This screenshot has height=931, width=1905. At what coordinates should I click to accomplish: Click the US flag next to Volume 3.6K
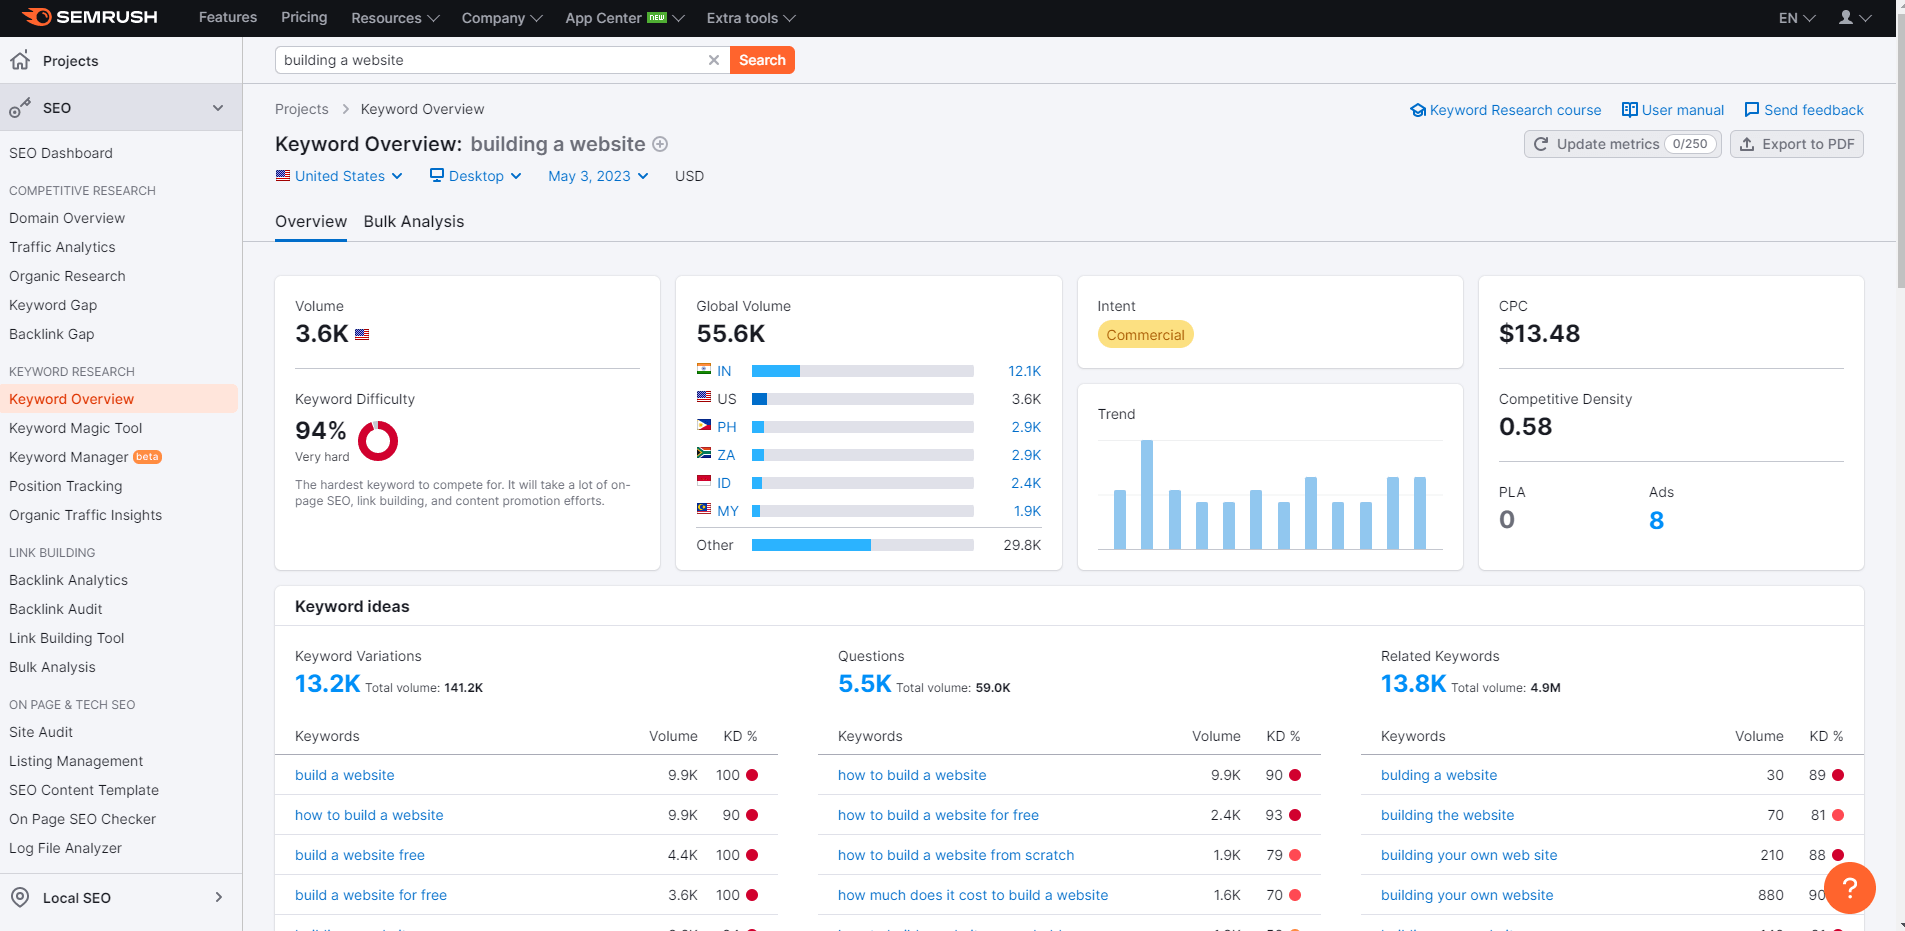click(362, 334)
